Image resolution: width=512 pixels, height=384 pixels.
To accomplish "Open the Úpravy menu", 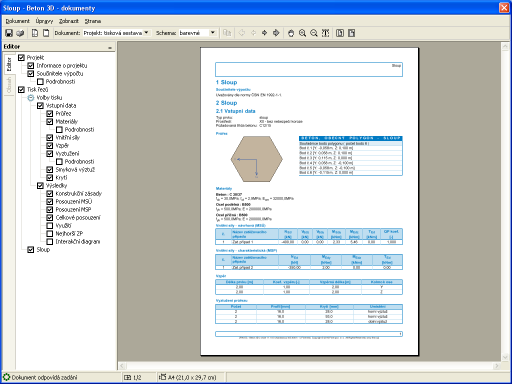I will [x=44, y=21].
